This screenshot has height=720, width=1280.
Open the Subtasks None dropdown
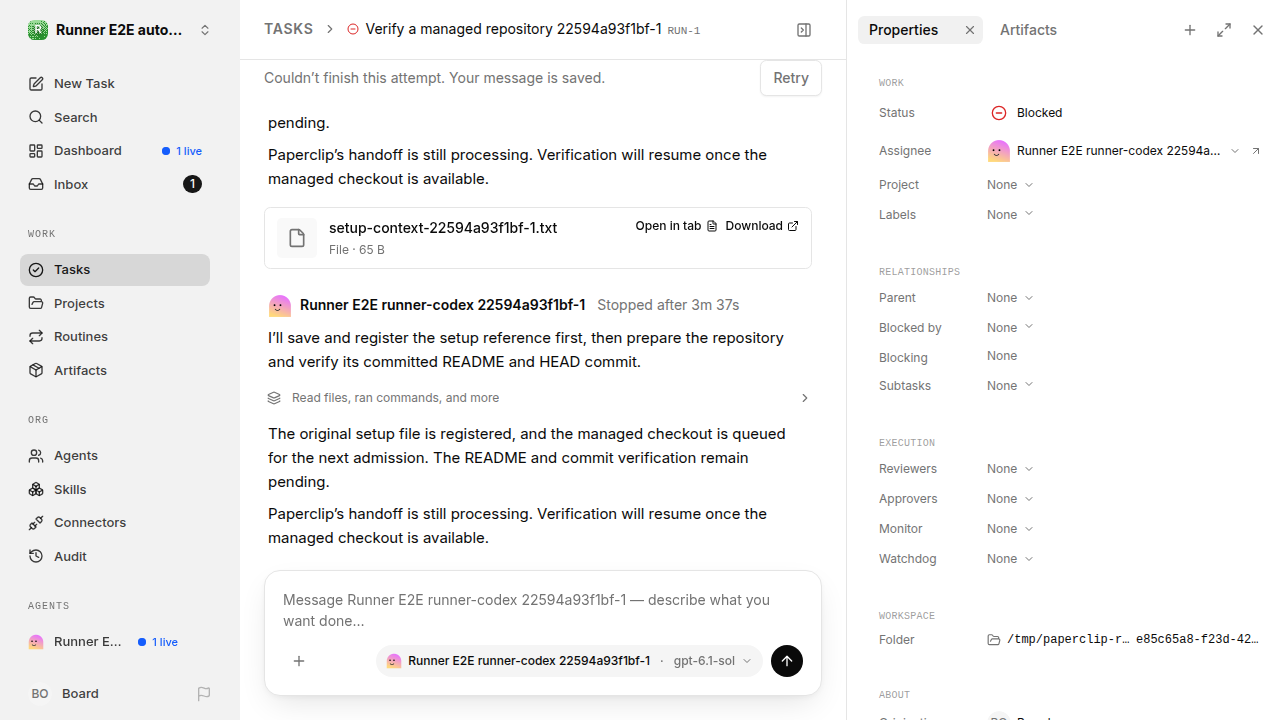1010,386
